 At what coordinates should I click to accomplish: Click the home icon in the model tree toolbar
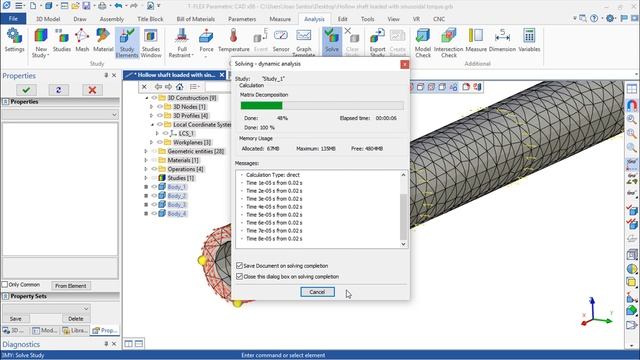coord(180,87)
